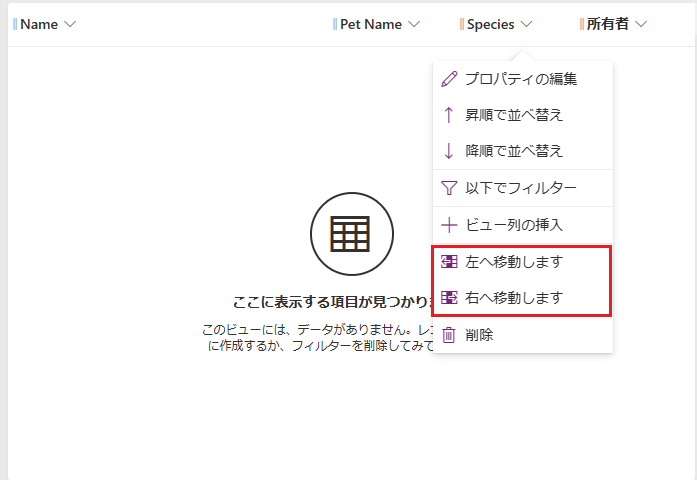This screenshot has width=697, height=480.
Task: Open the 所有者 column dropdown chevron
Action: tap(641, 24)
